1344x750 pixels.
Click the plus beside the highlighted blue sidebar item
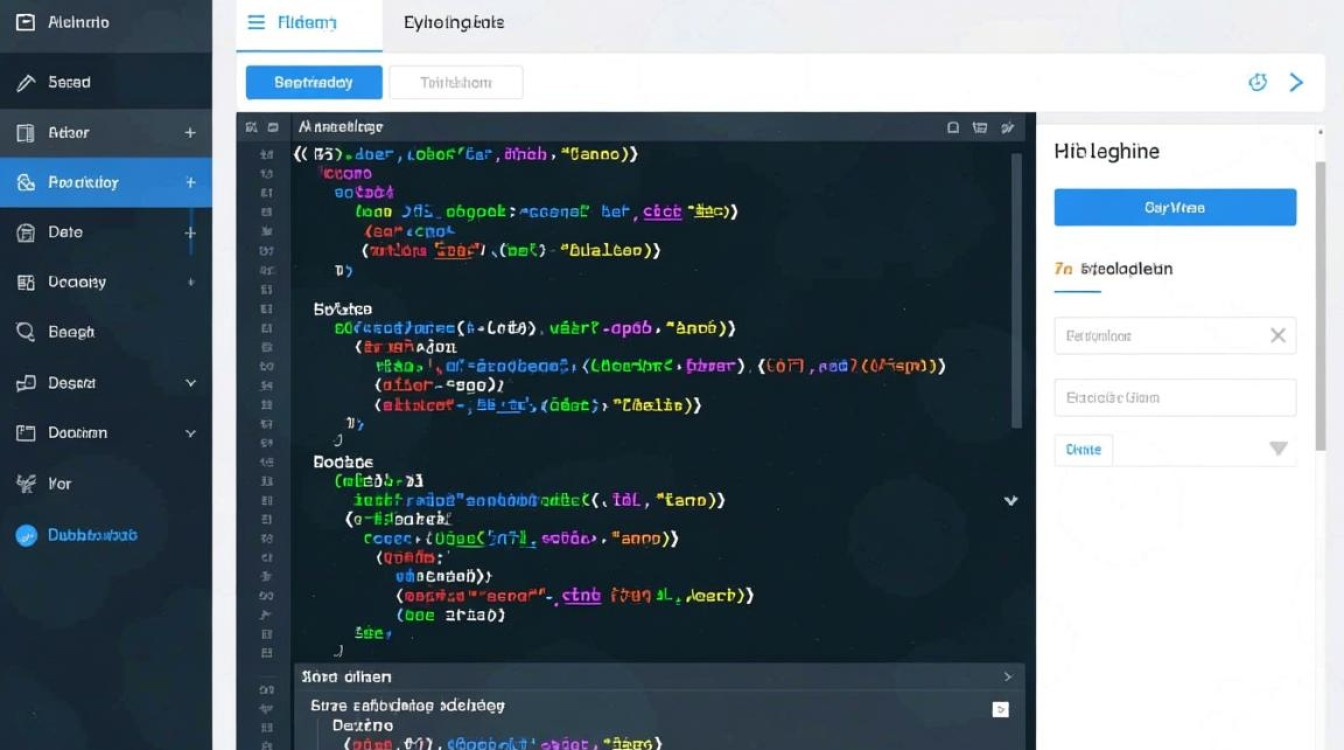(190, 182)
